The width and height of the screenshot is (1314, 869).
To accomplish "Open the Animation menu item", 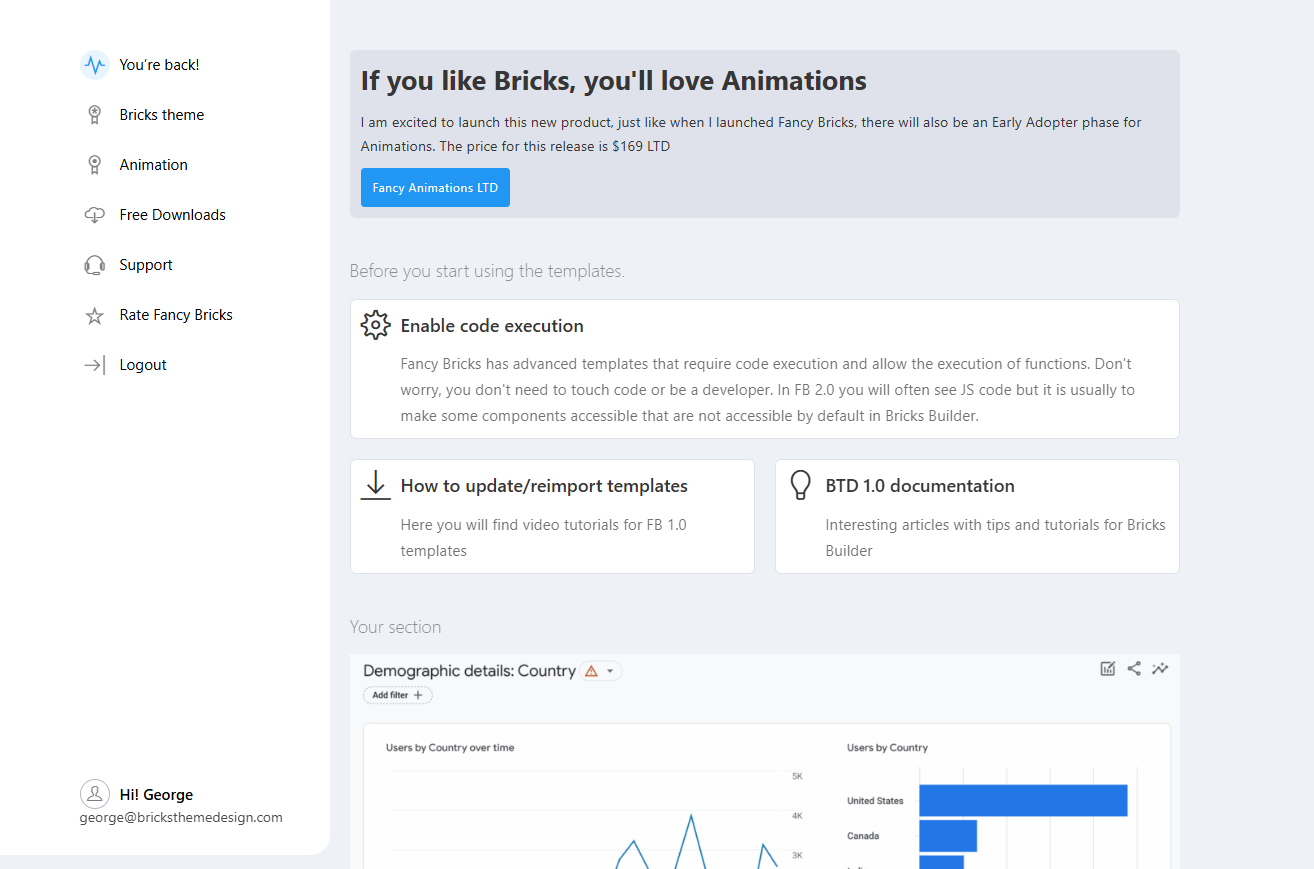I will [153, 165].
